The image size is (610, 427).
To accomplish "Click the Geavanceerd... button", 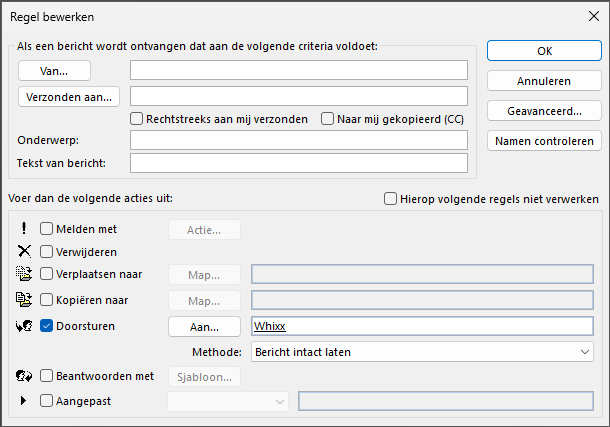I will point(543,110).
